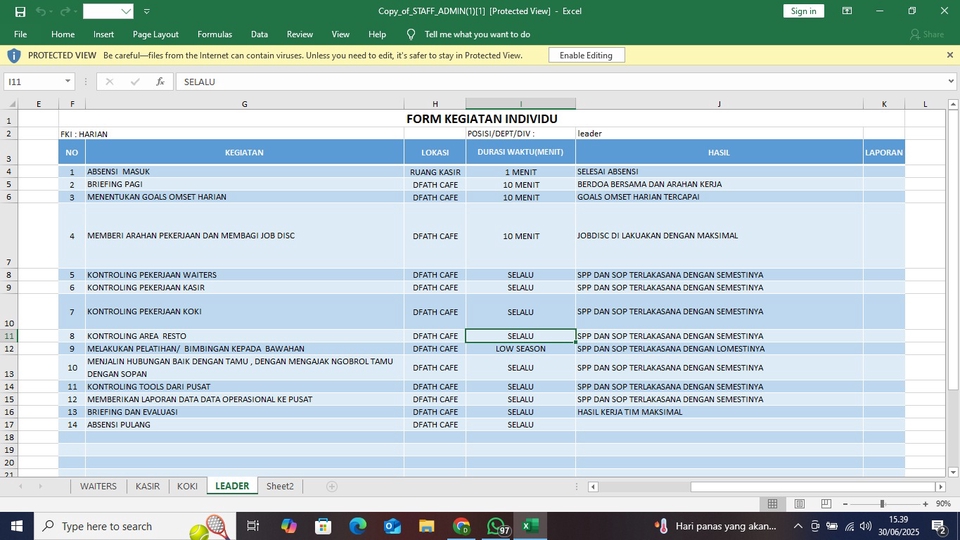Switch to the Home ribbon tab
Screen dimensions: 960x540
click(63, 34)
